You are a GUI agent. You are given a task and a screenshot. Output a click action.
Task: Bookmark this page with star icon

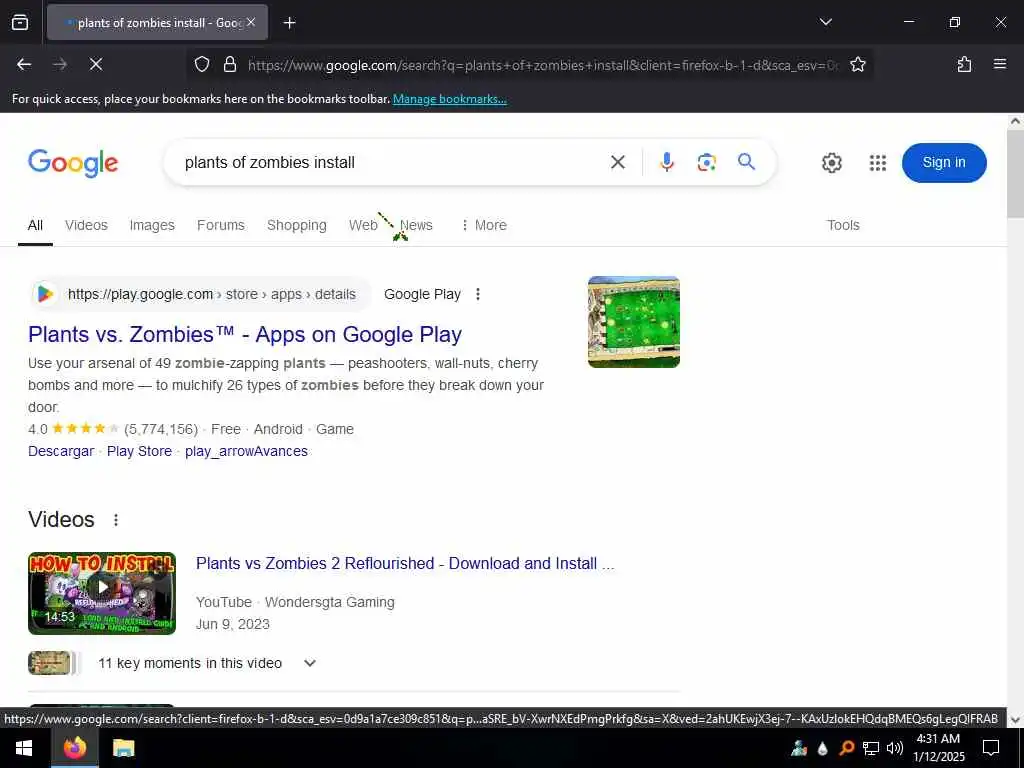(857, 64)
